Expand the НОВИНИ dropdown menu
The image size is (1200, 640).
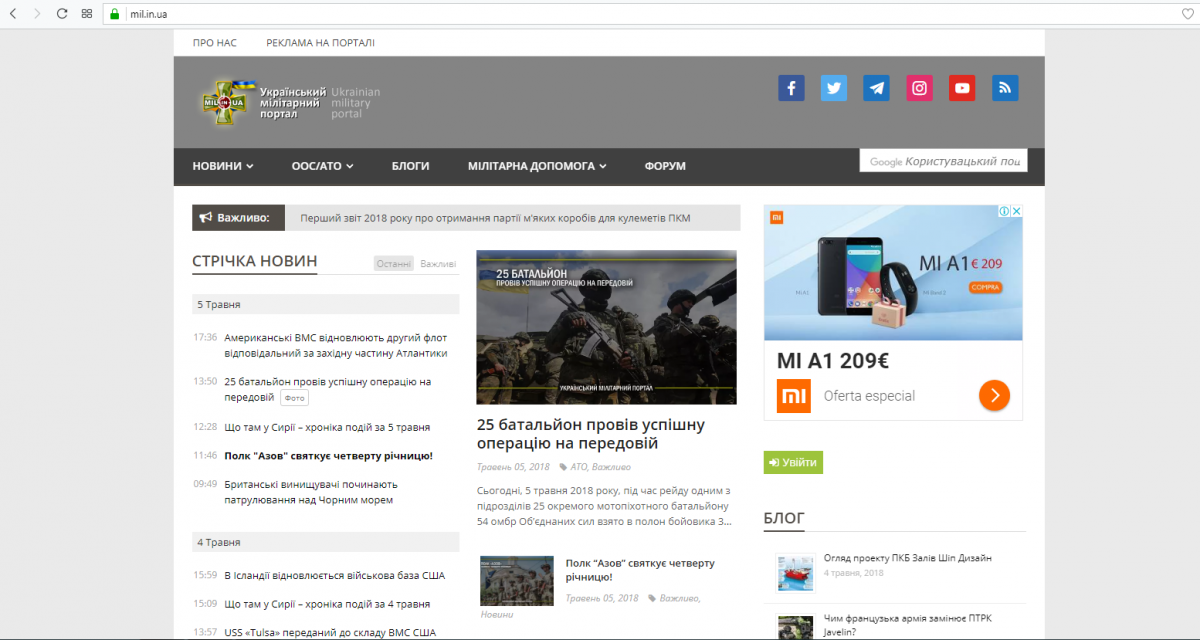(x=223, y=166)
